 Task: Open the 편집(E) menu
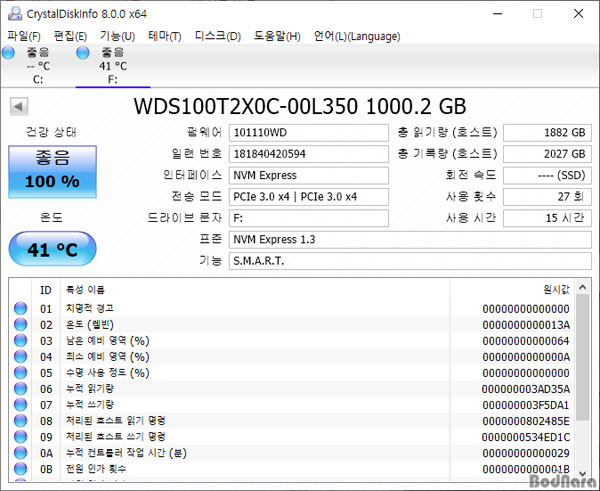coord(70,36)
